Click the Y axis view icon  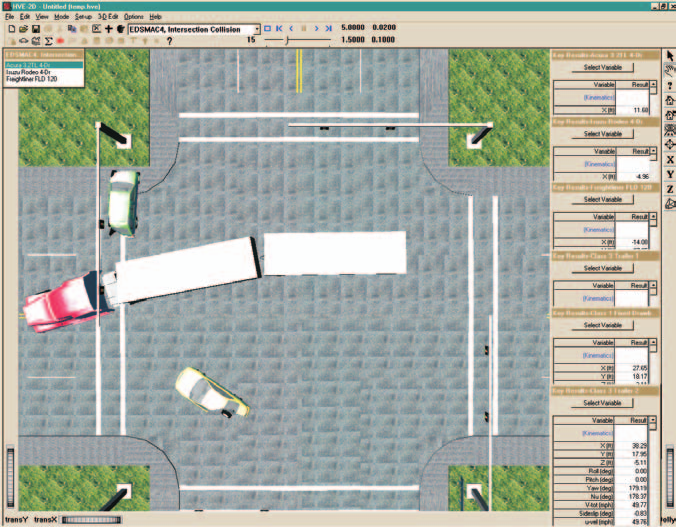coord(670,174)
